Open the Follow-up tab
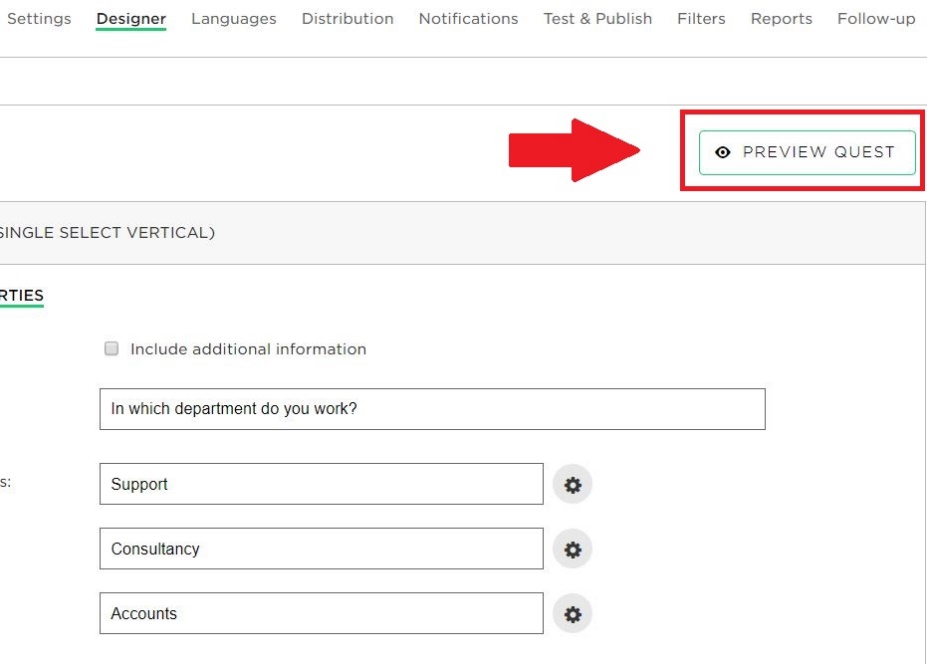The height and width of the screenshot is (664, 927). click(876, 19)
